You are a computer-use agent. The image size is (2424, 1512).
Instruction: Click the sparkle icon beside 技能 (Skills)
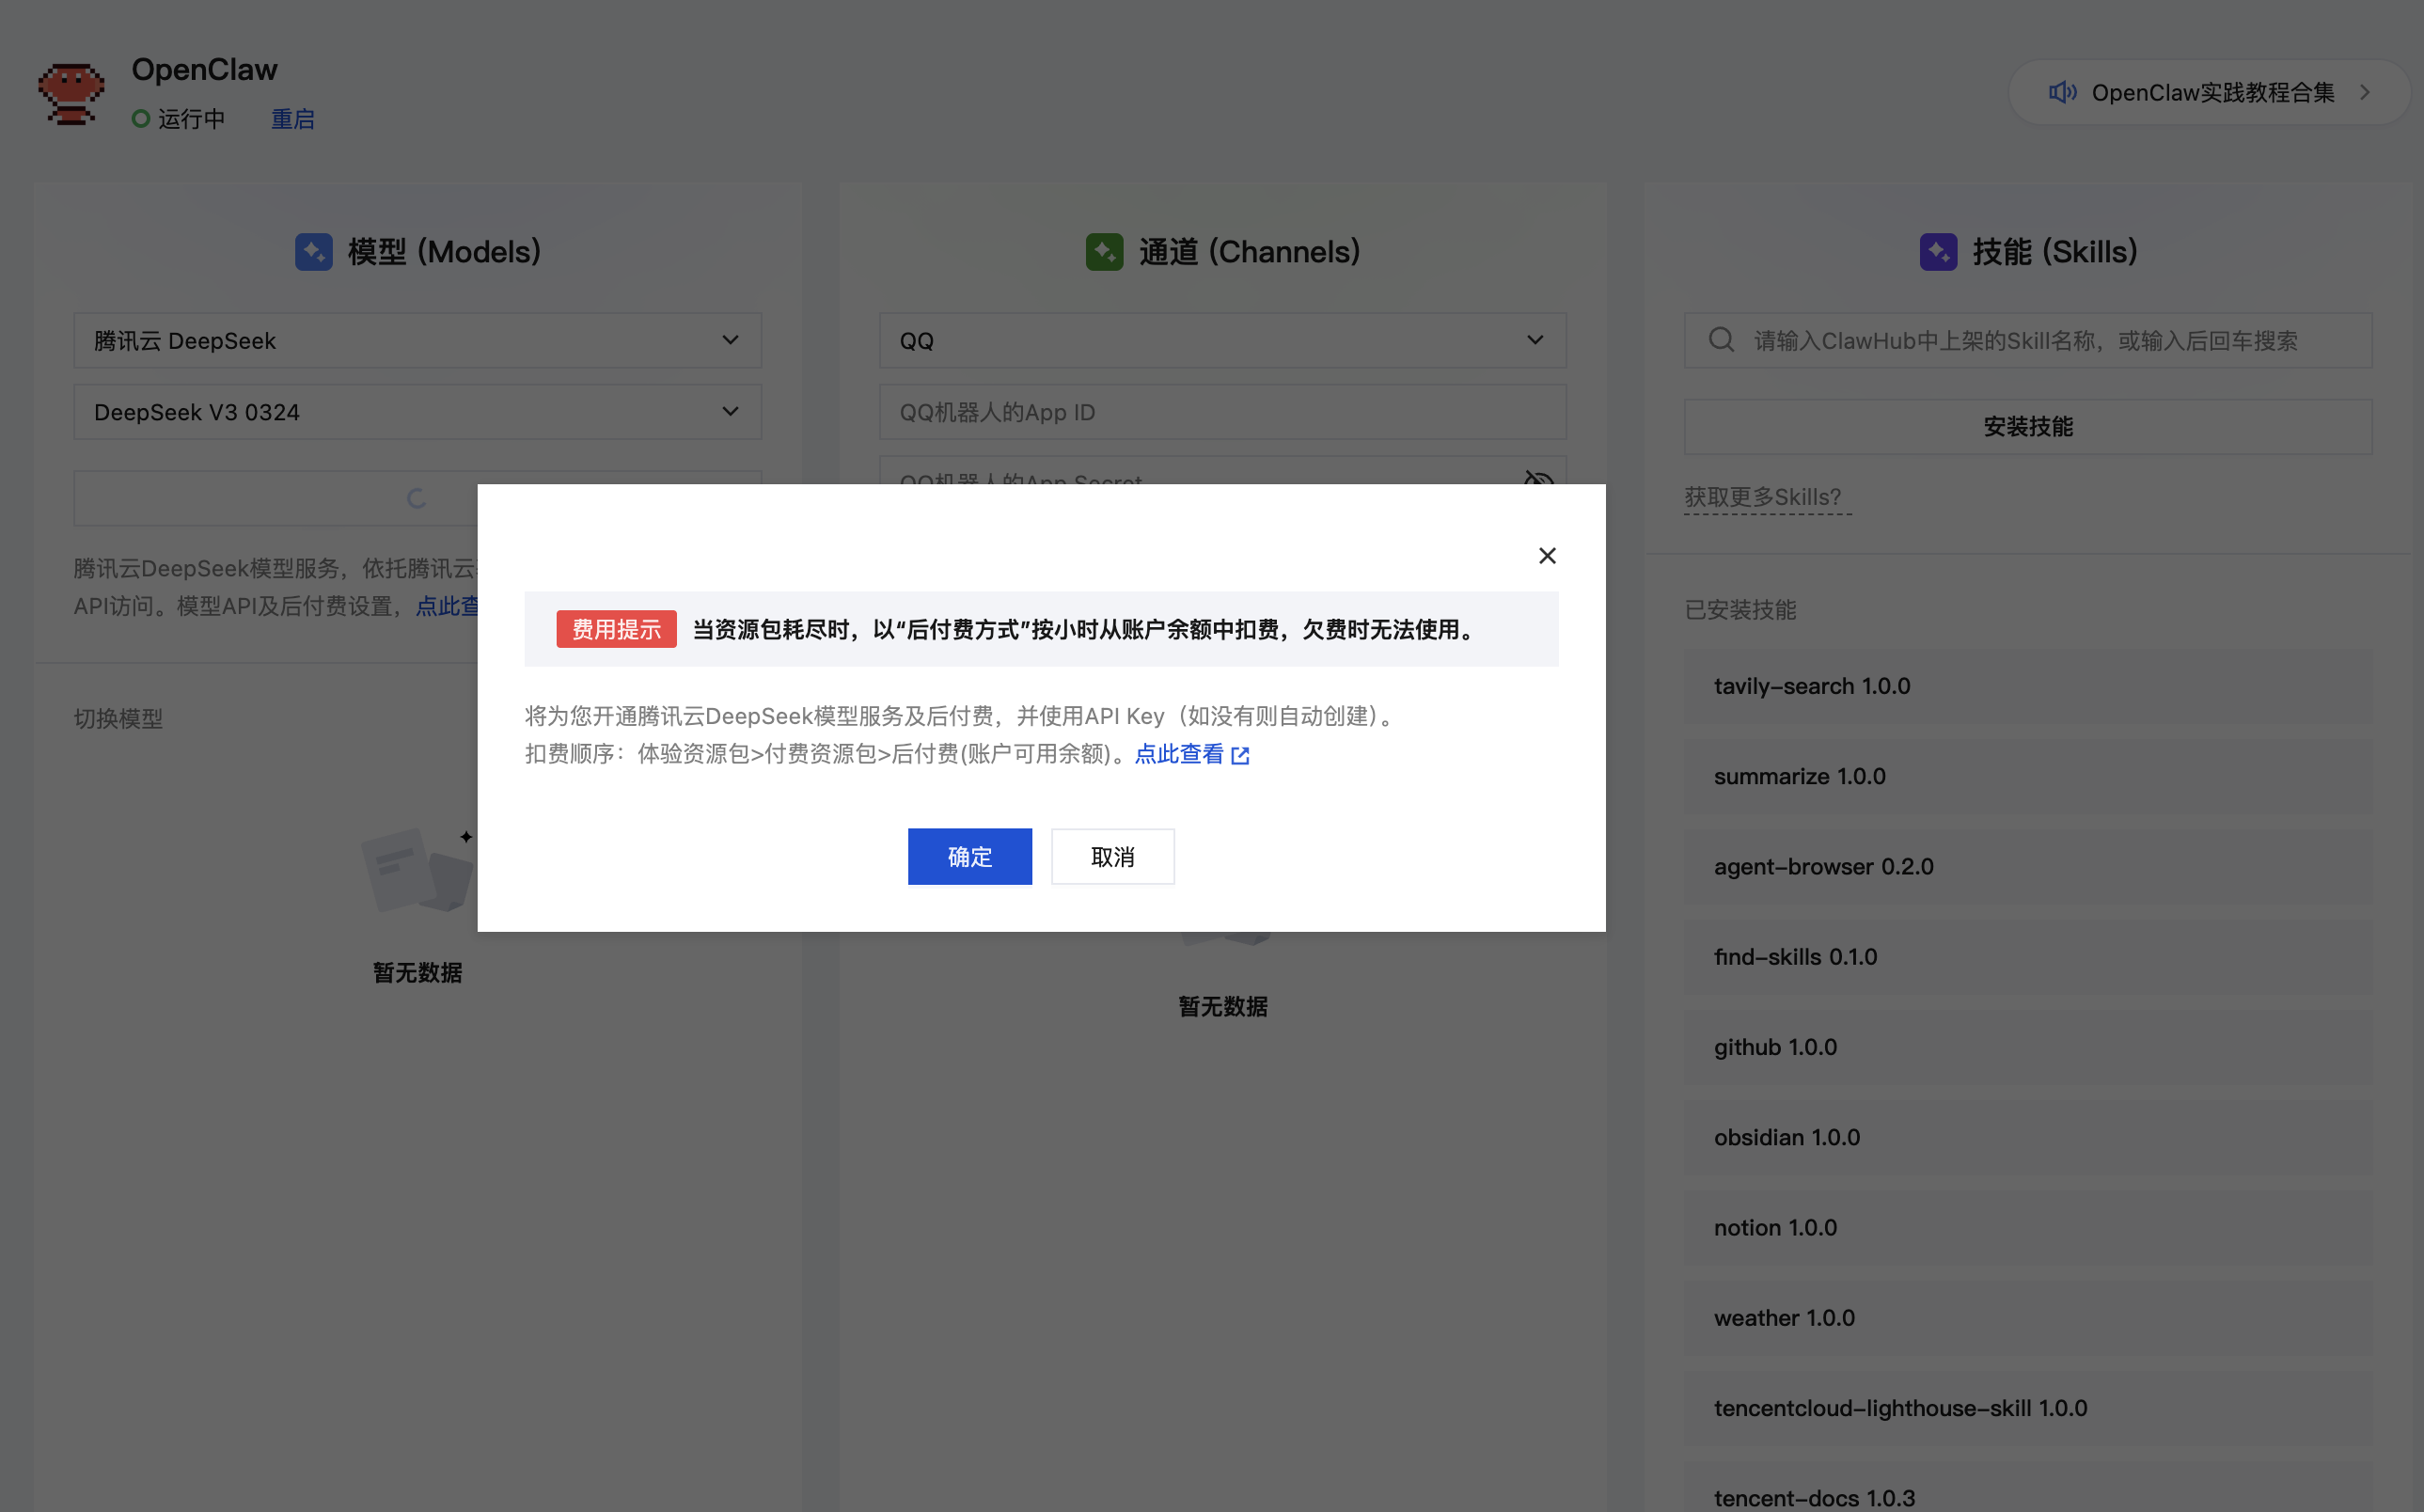tap(1938, 251)
